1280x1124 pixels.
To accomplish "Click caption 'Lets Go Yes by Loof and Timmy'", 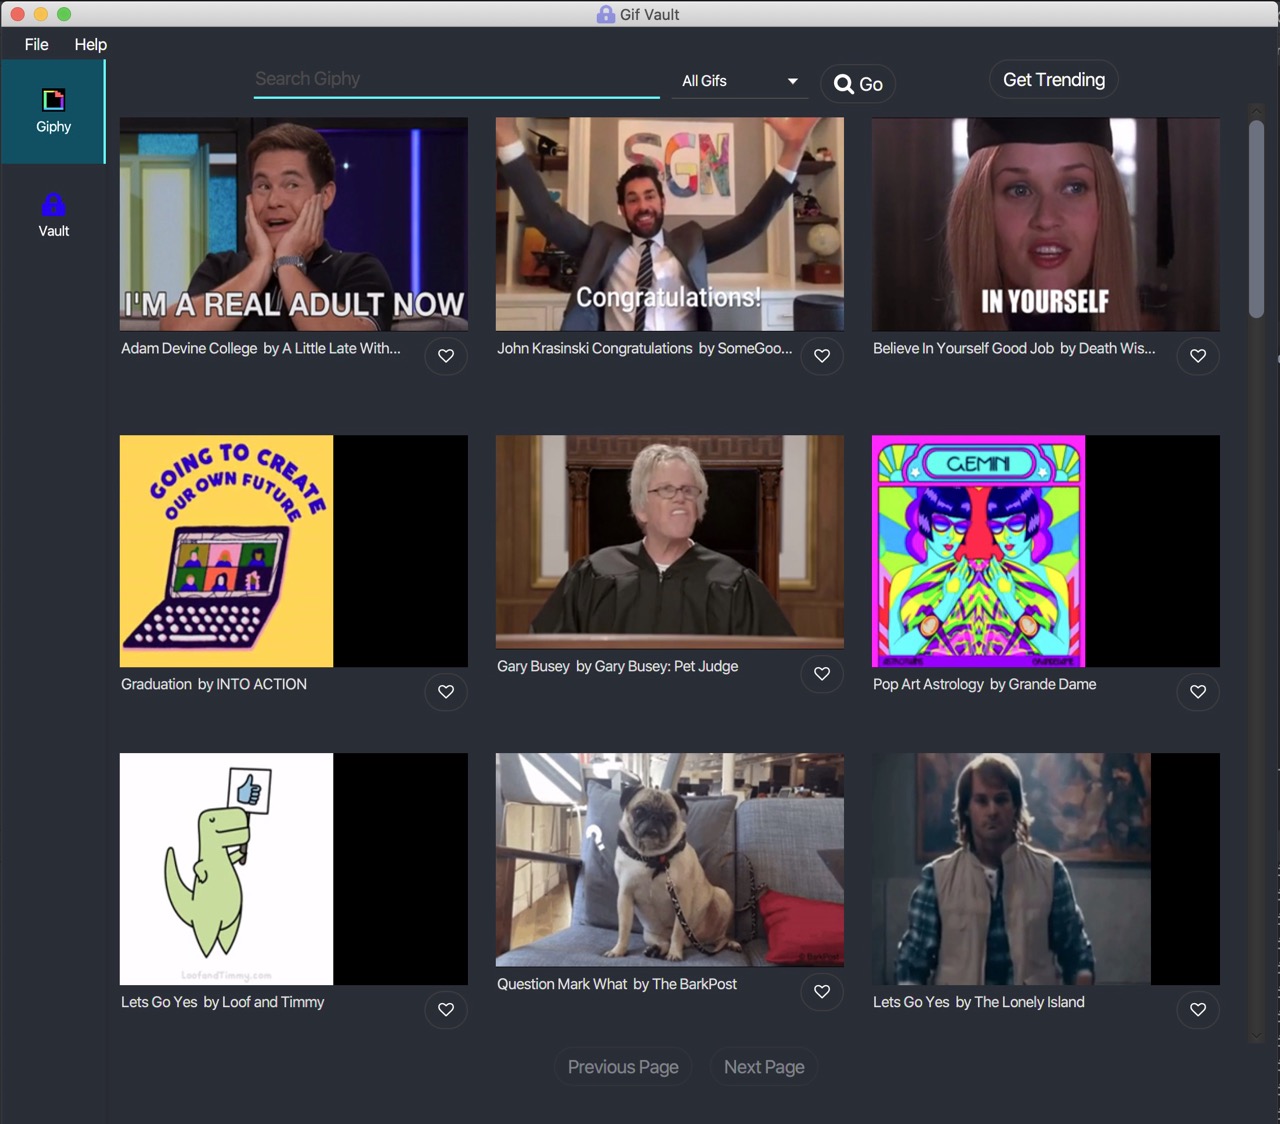I will pos(223,1002).
